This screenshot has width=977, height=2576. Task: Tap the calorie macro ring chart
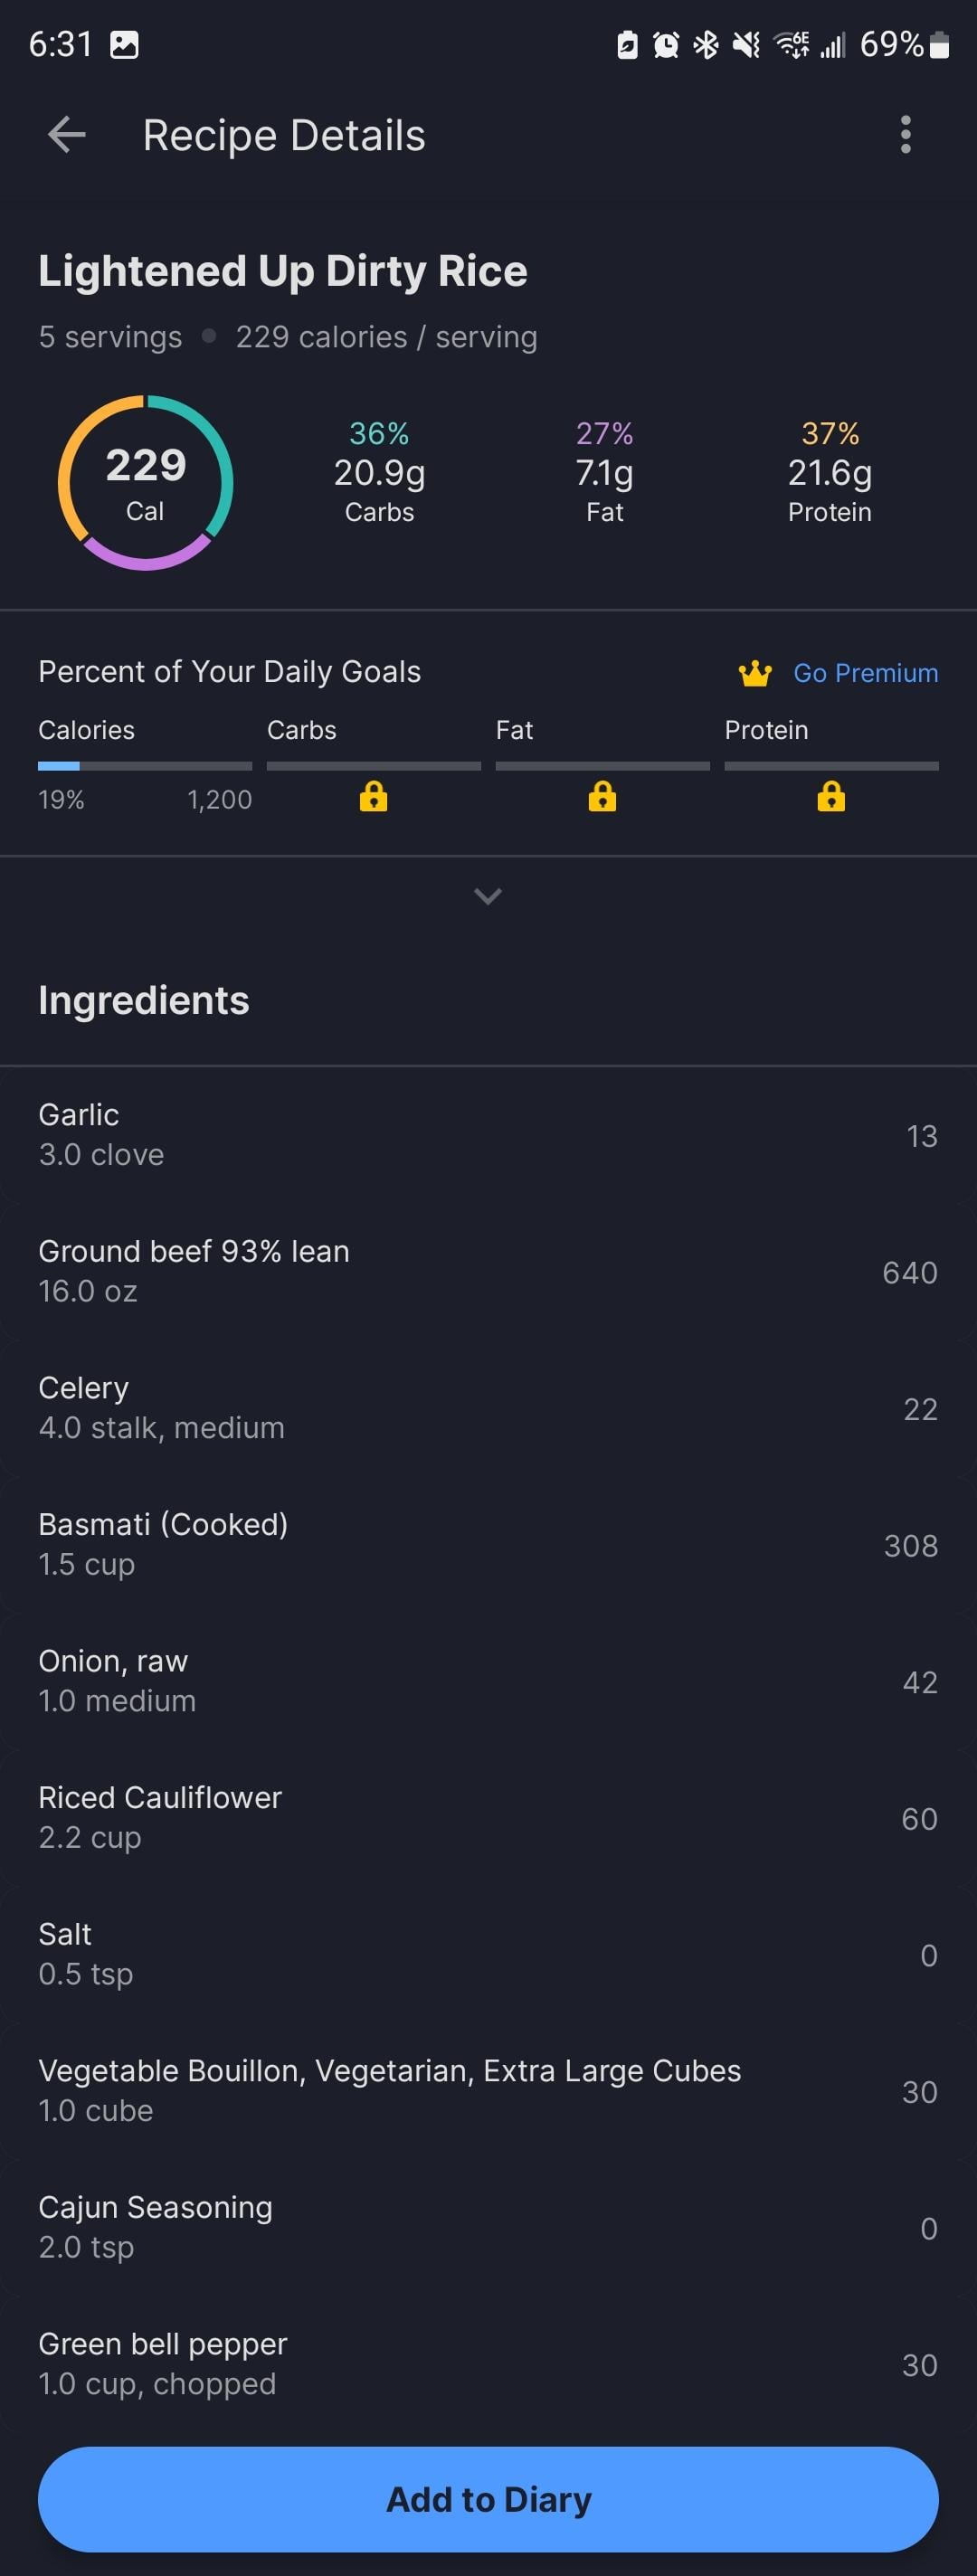[x=146, y=483]
